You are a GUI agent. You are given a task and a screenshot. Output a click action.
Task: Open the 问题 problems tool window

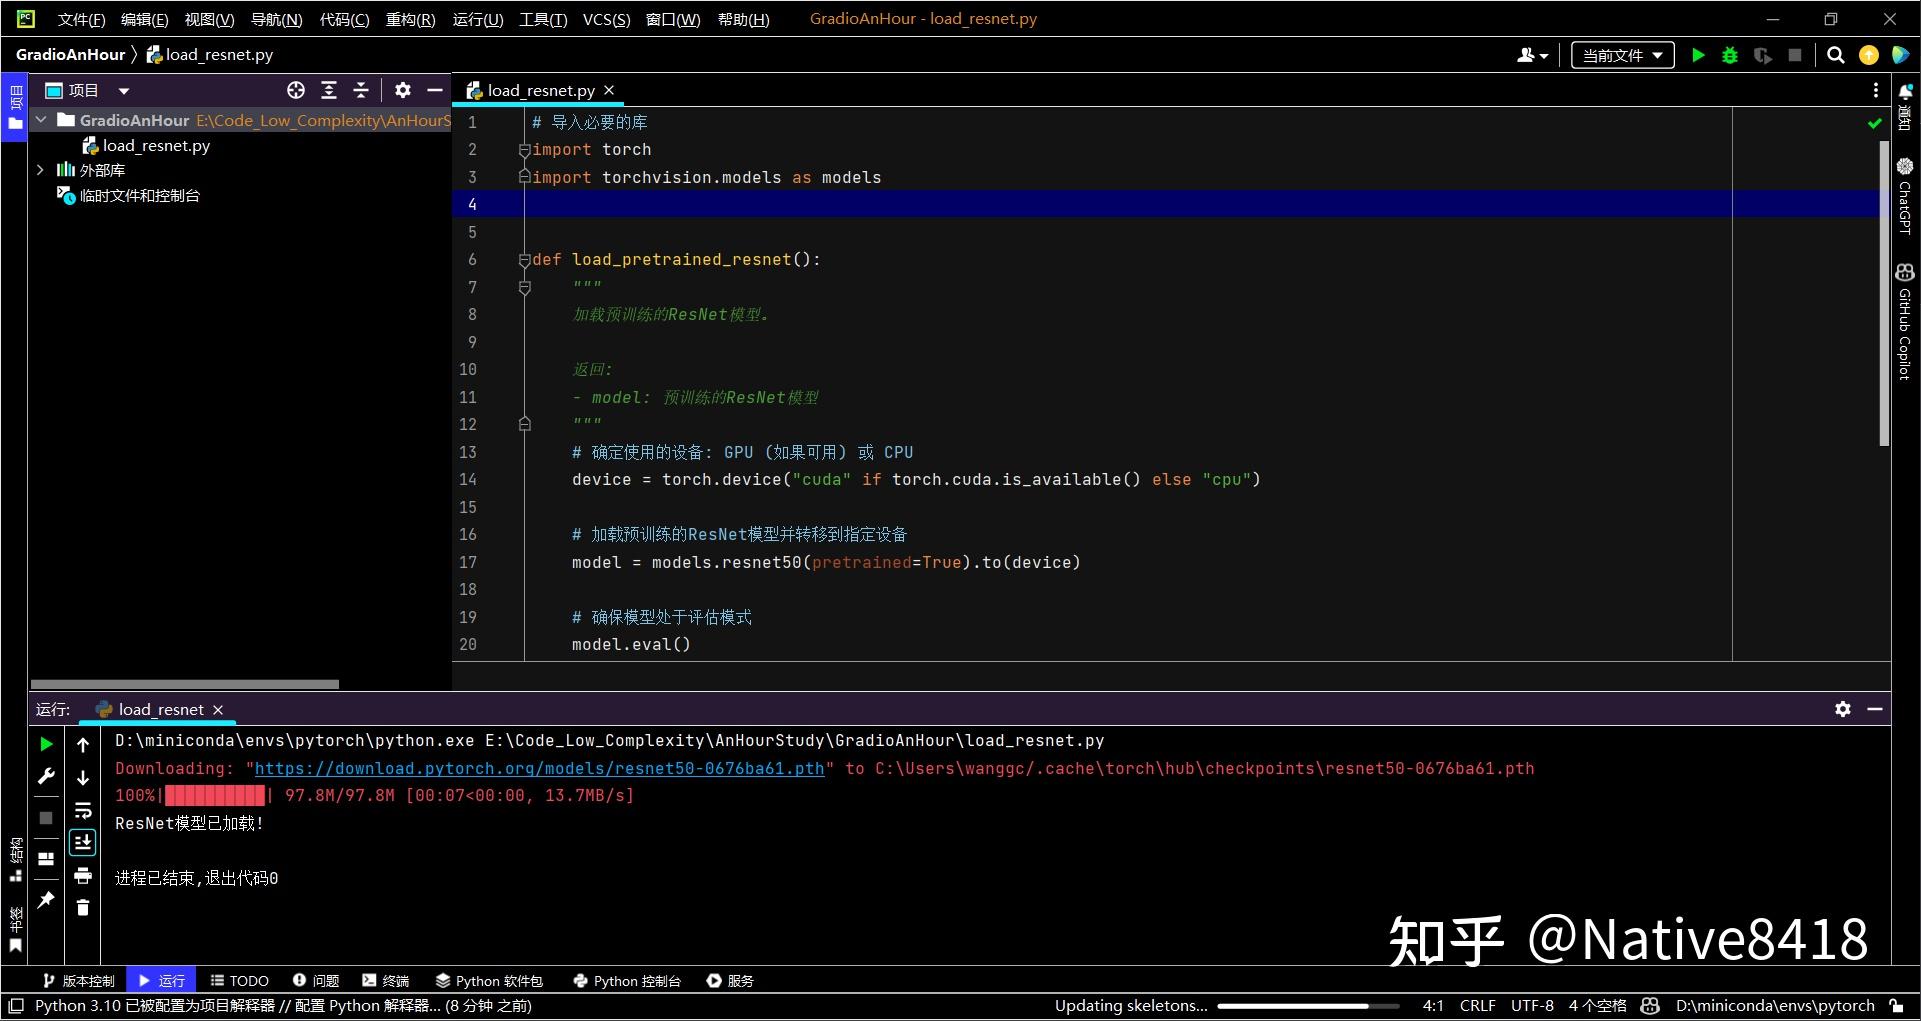[316, 981]
